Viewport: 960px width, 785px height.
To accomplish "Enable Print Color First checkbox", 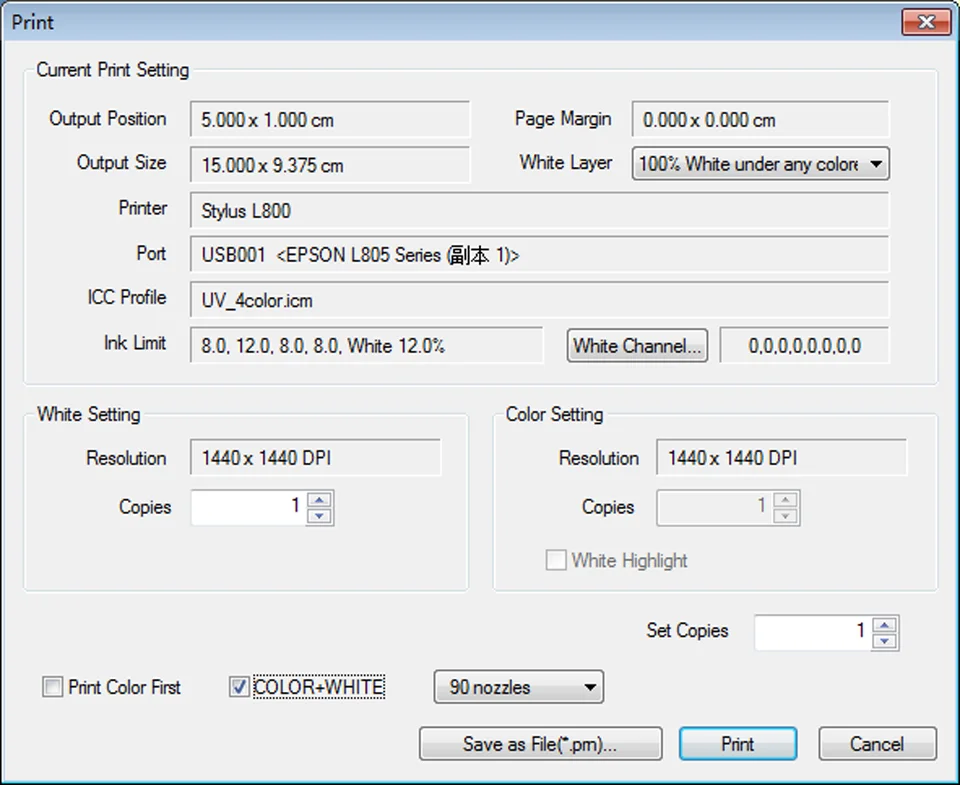I will click(x=53, y=687).
